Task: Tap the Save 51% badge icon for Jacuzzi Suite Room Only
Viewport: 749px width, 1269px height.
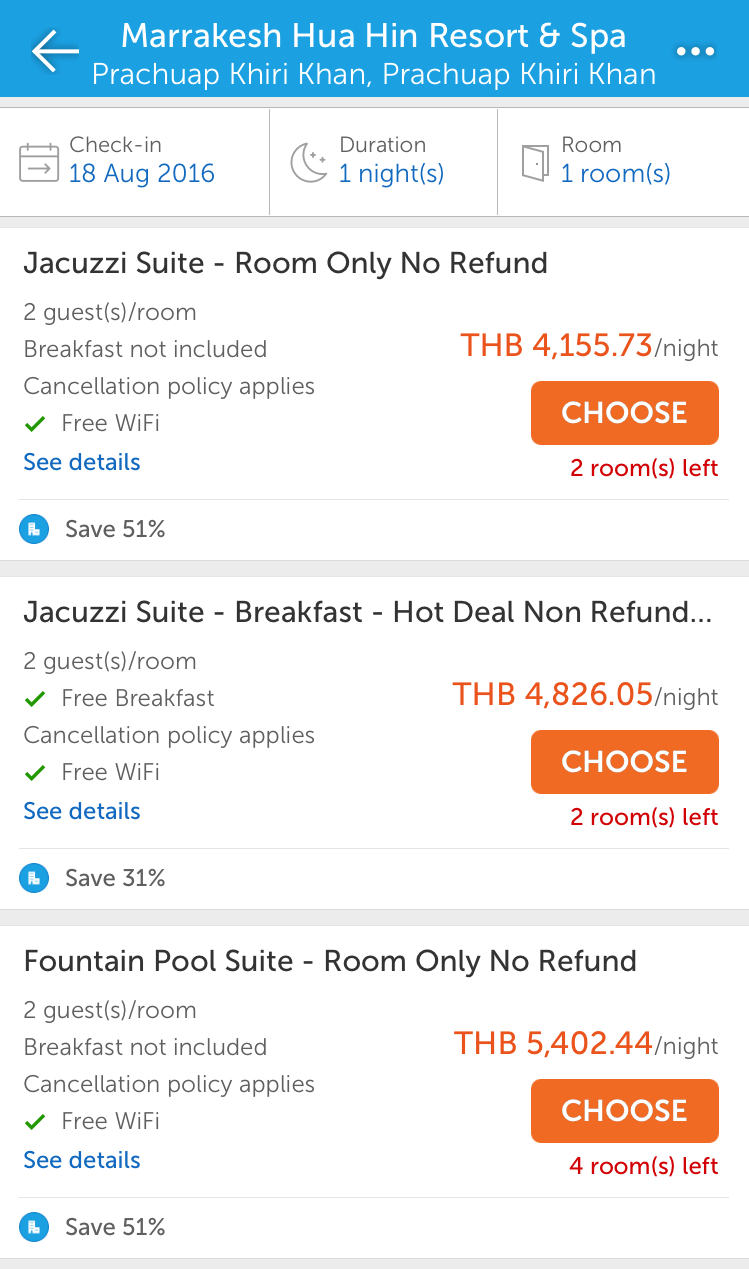Action: pos(34,529)
